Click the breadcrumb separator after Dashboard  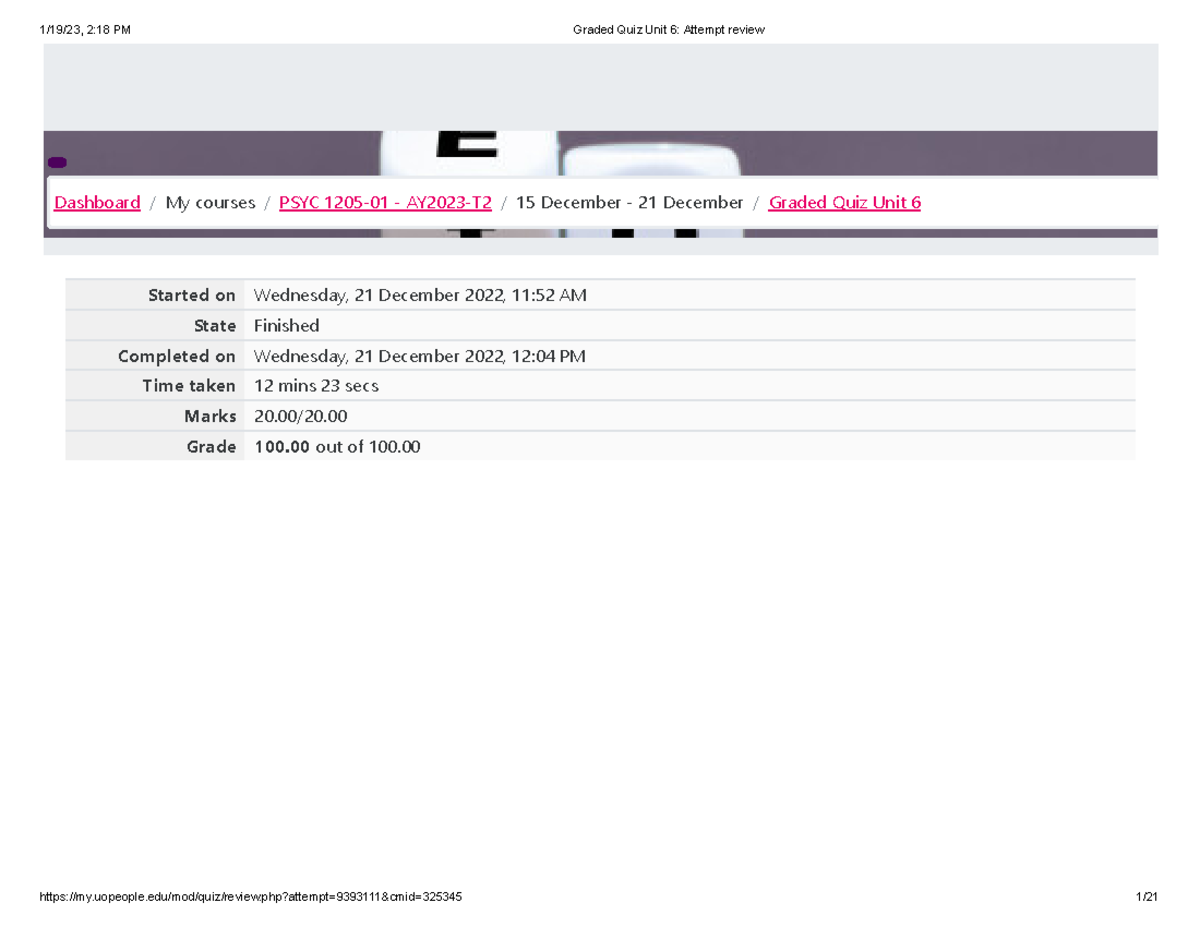coord(151,202)
